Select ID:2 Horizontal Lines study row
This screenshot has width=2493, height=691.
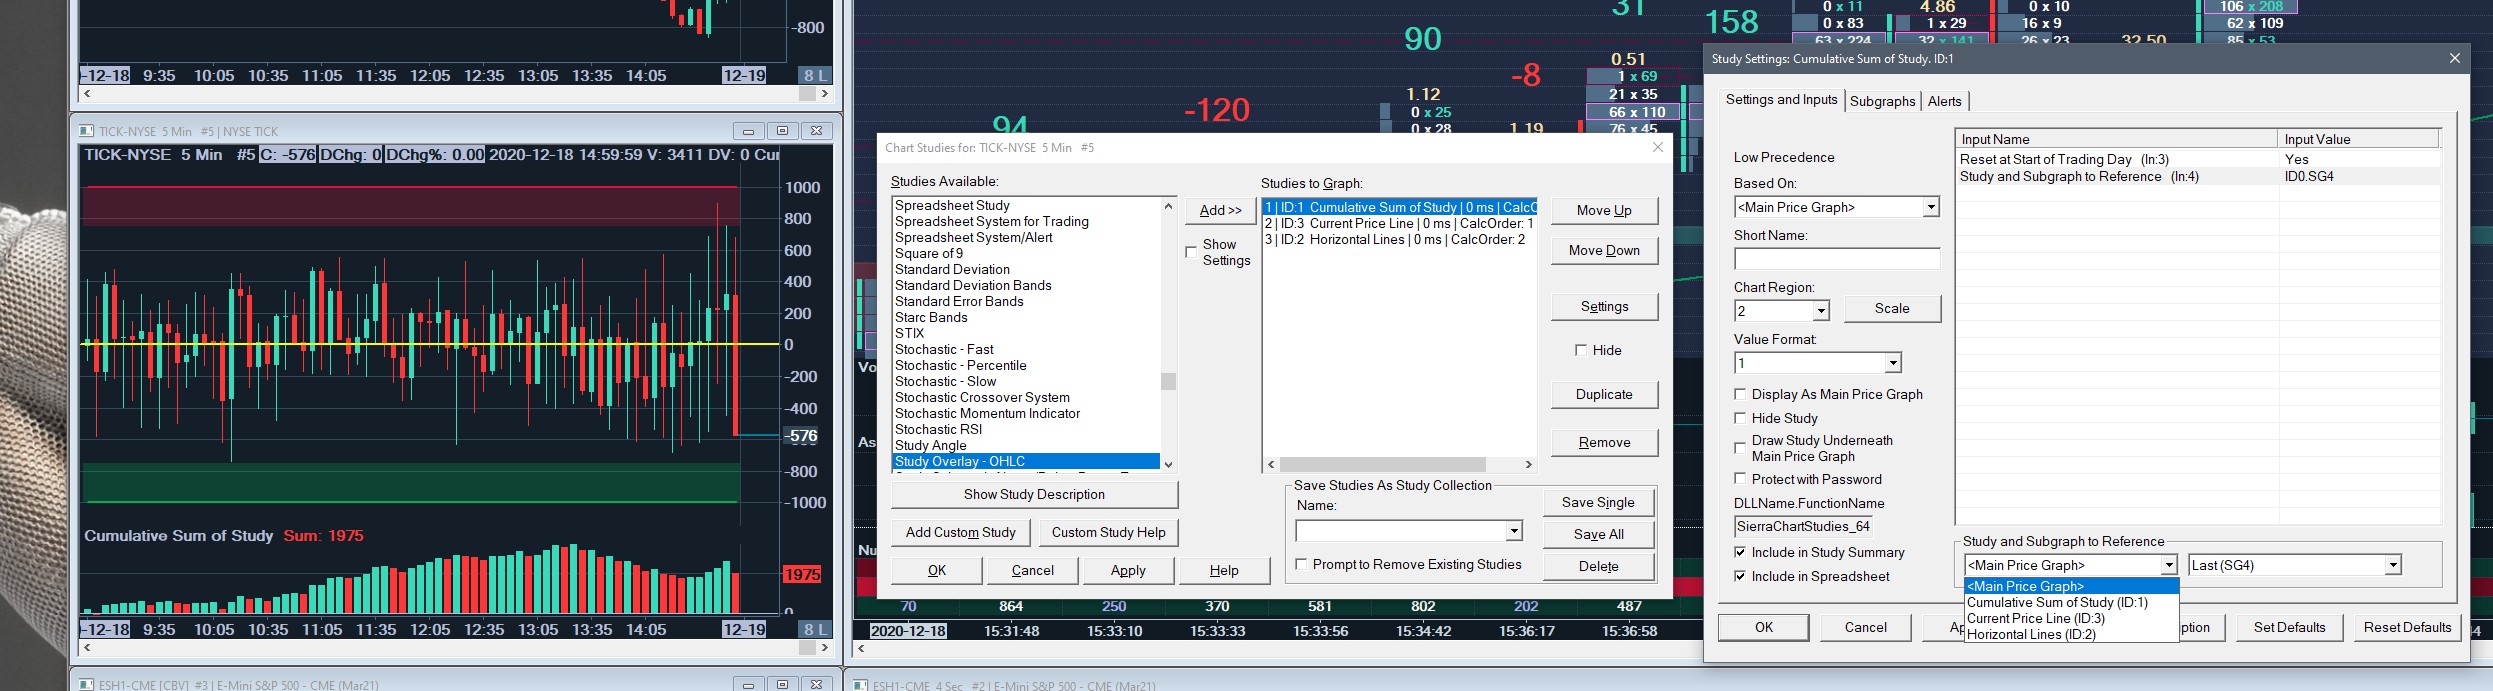click(1399, 239)
